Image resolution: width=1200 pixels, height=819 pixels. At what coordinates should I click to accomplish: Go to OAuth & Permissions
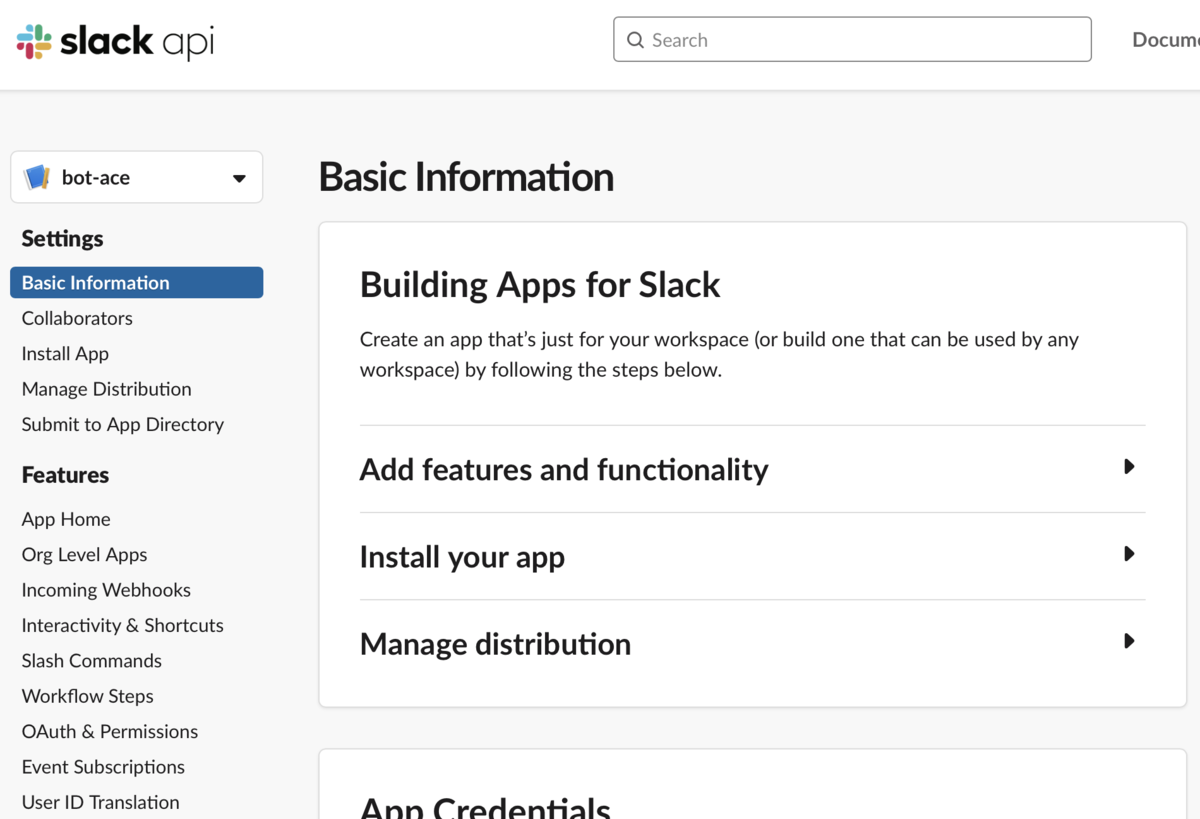110,731
